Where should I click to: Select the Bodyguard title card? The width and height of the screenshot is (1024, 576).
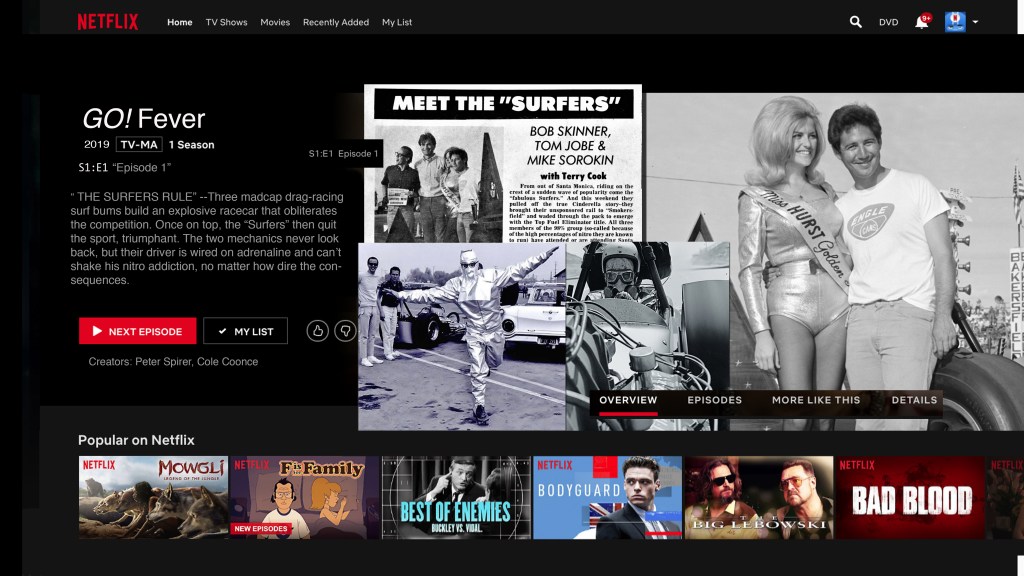coord(607,497)
